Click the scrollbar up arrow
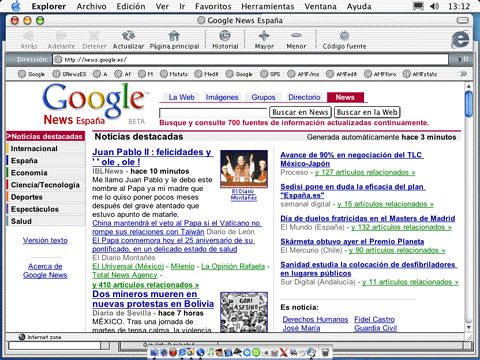The image size is (480, 360). coord(468,86)
